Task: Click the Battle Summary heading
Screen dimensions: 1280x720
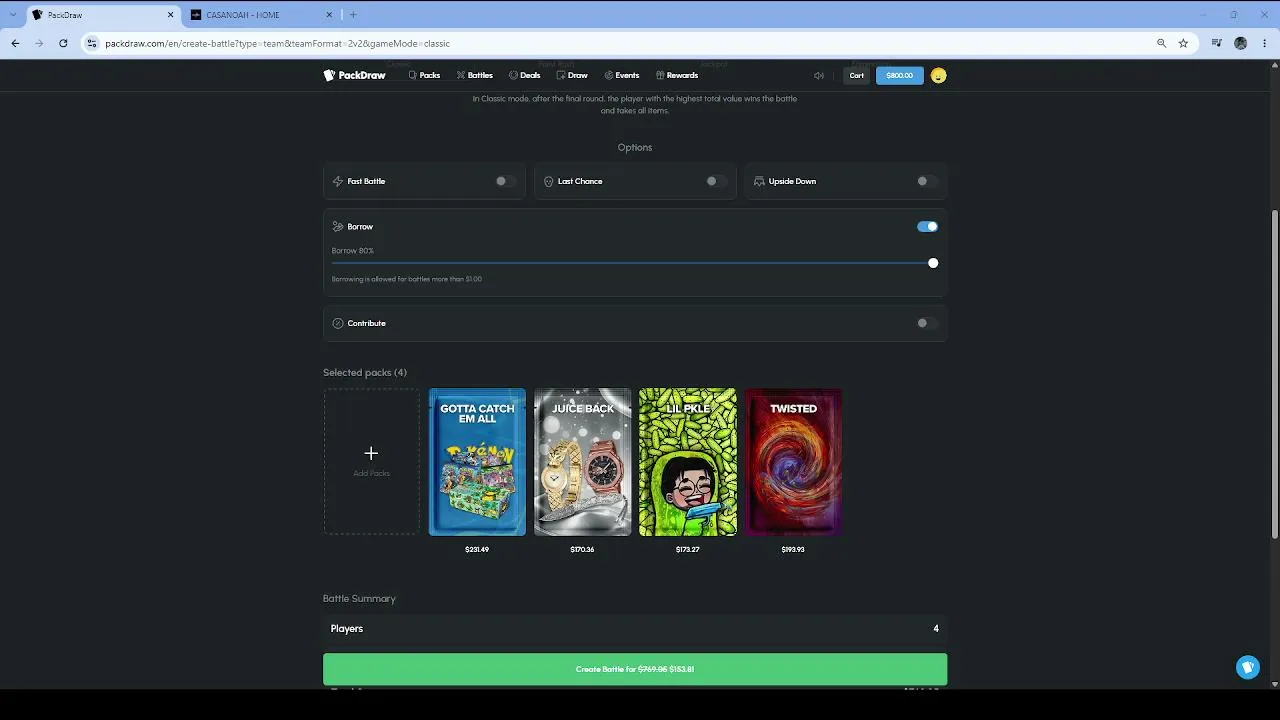Action: coord(359,599)
